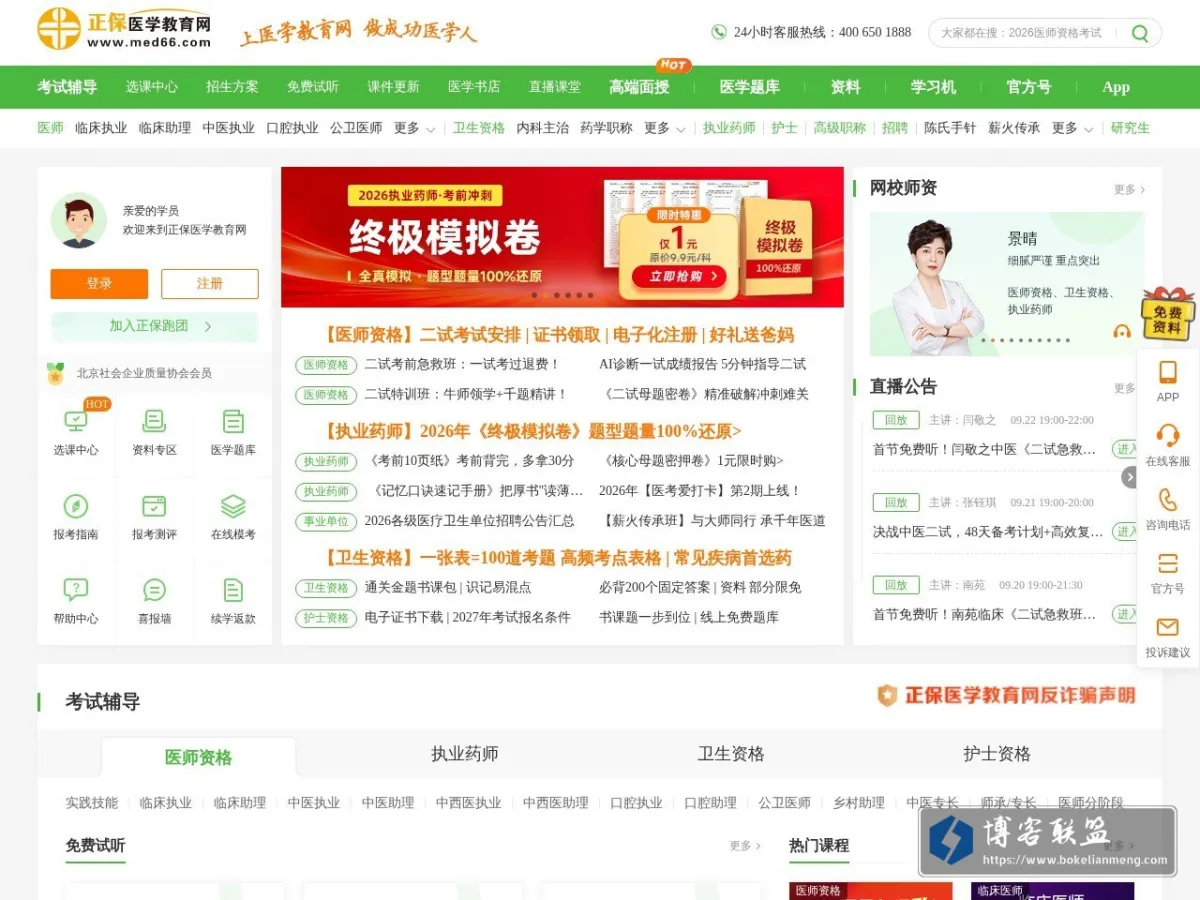This screenshot has height=900, width=1200.
Task: Click the 注册 button
Action: (x=210, y=284)
